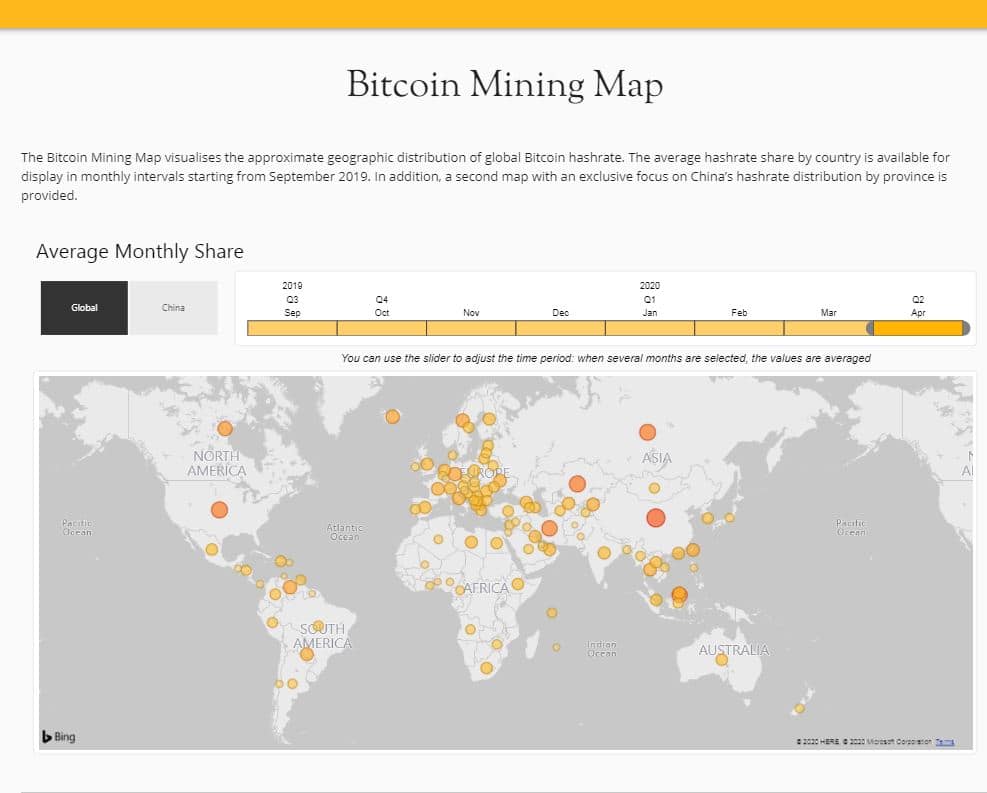Click the New Zealand bubble
Image resolution: width=987 pixels, height=793 pixels.
tap(798, 709)
